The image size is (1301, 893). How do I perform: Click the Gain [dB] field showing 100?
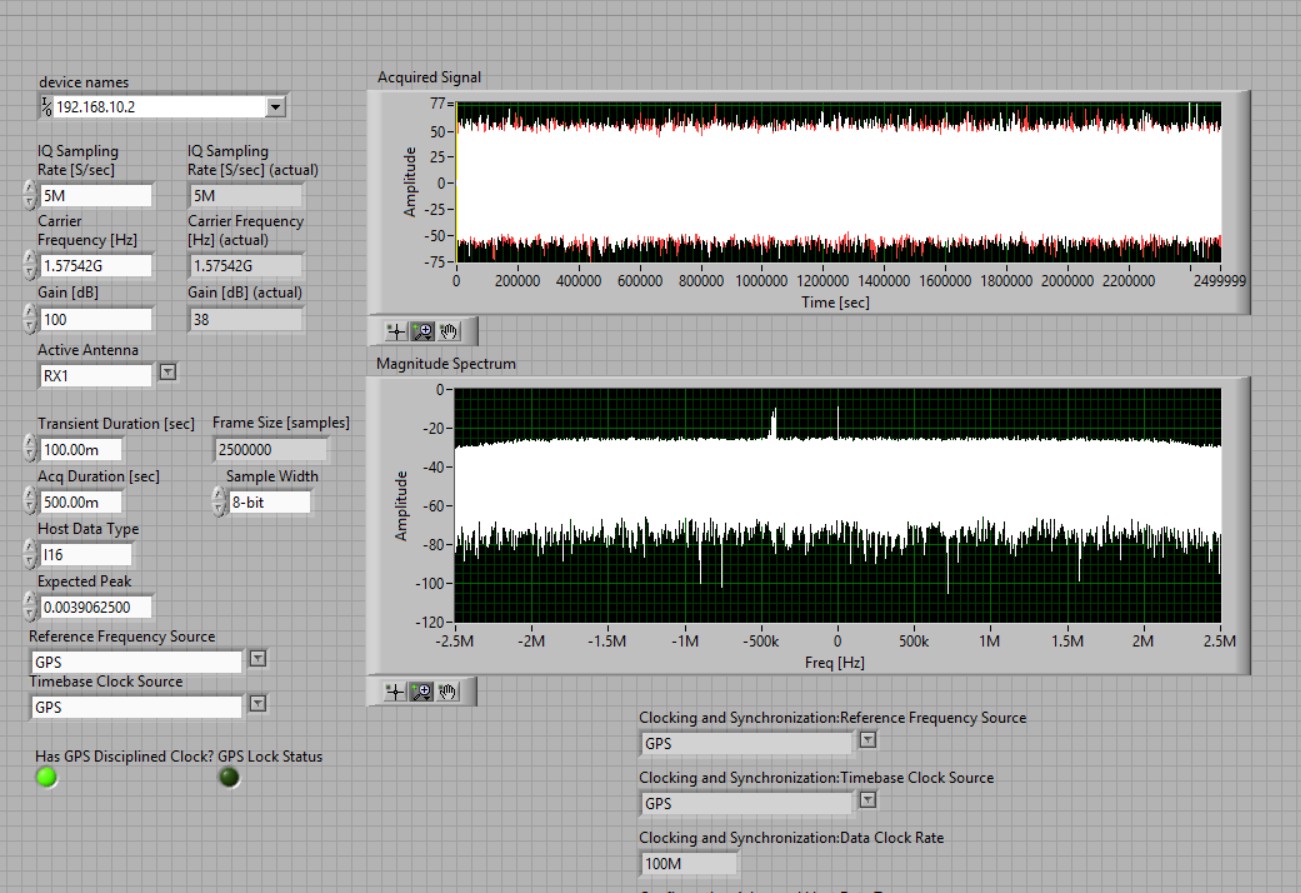pos(96,319)
